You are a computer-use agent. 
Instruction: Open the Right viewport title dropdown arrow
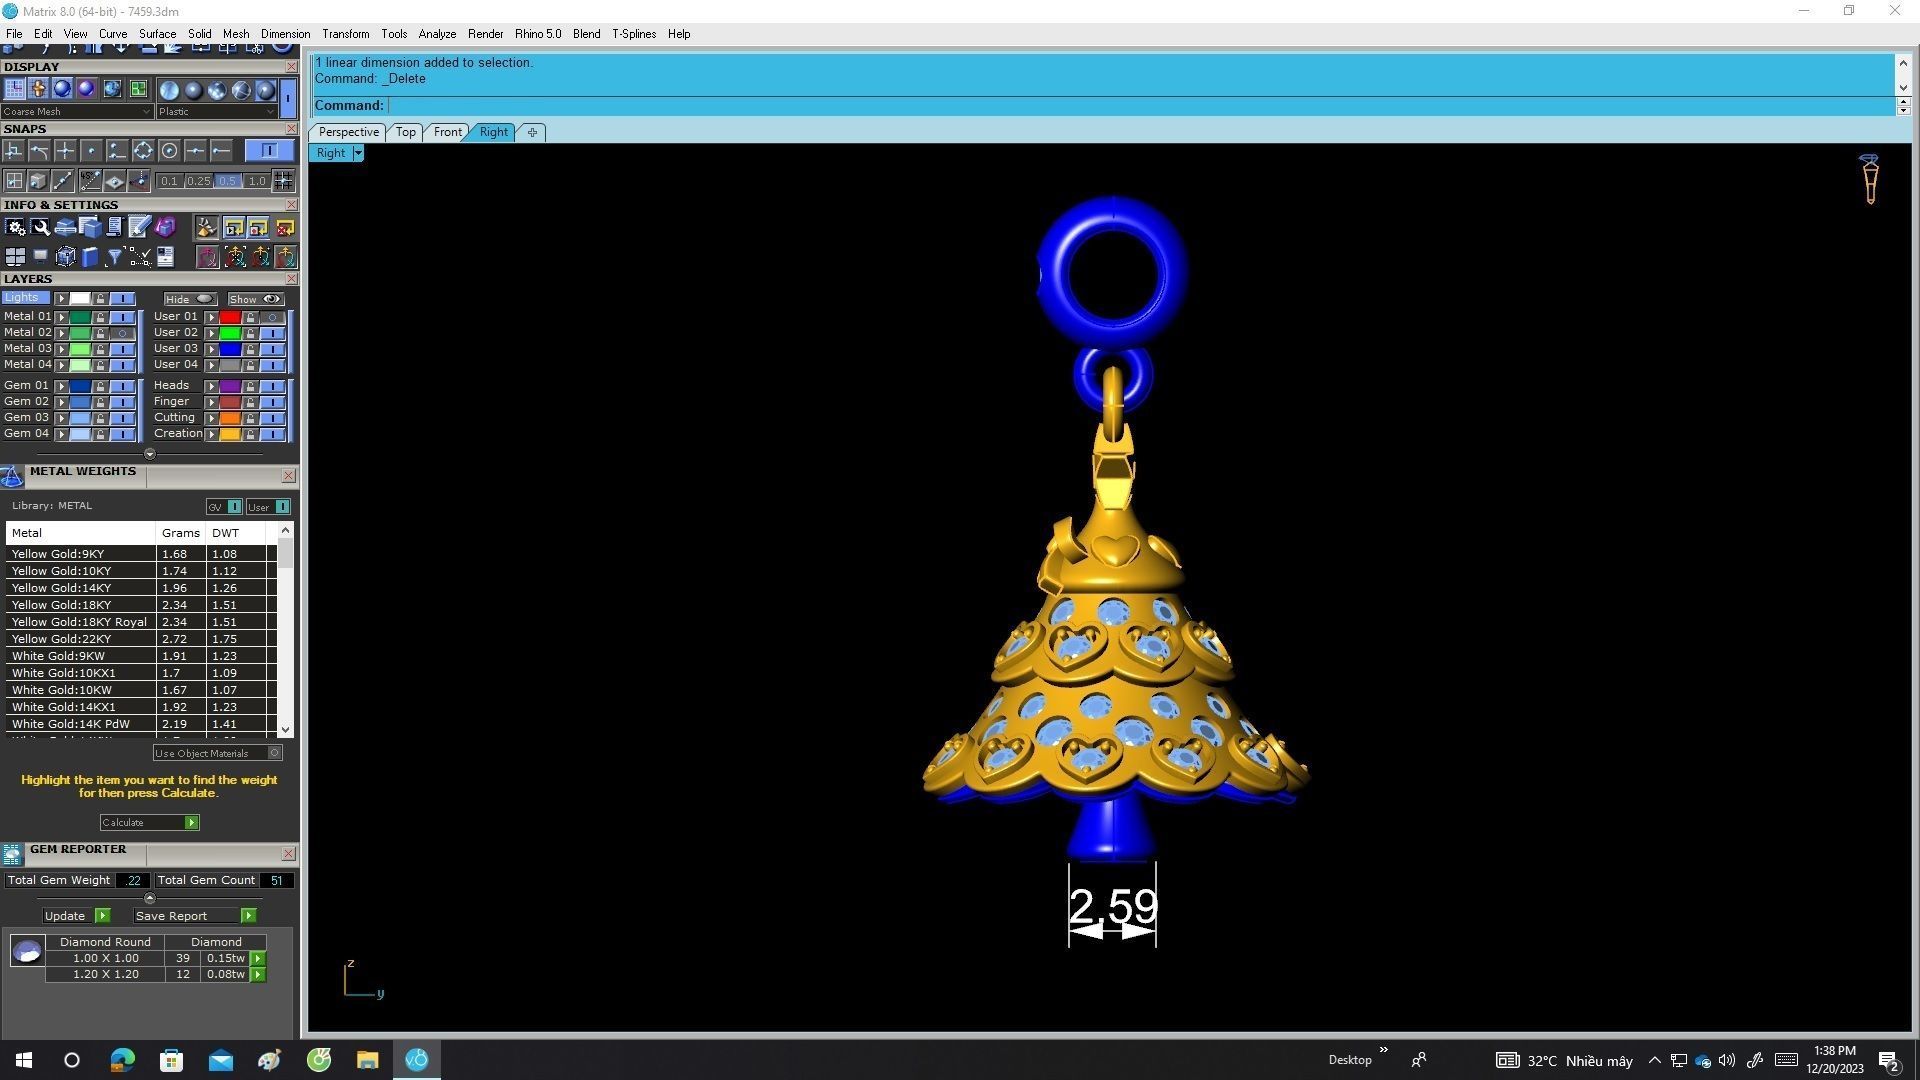click(x=358, y=153)
